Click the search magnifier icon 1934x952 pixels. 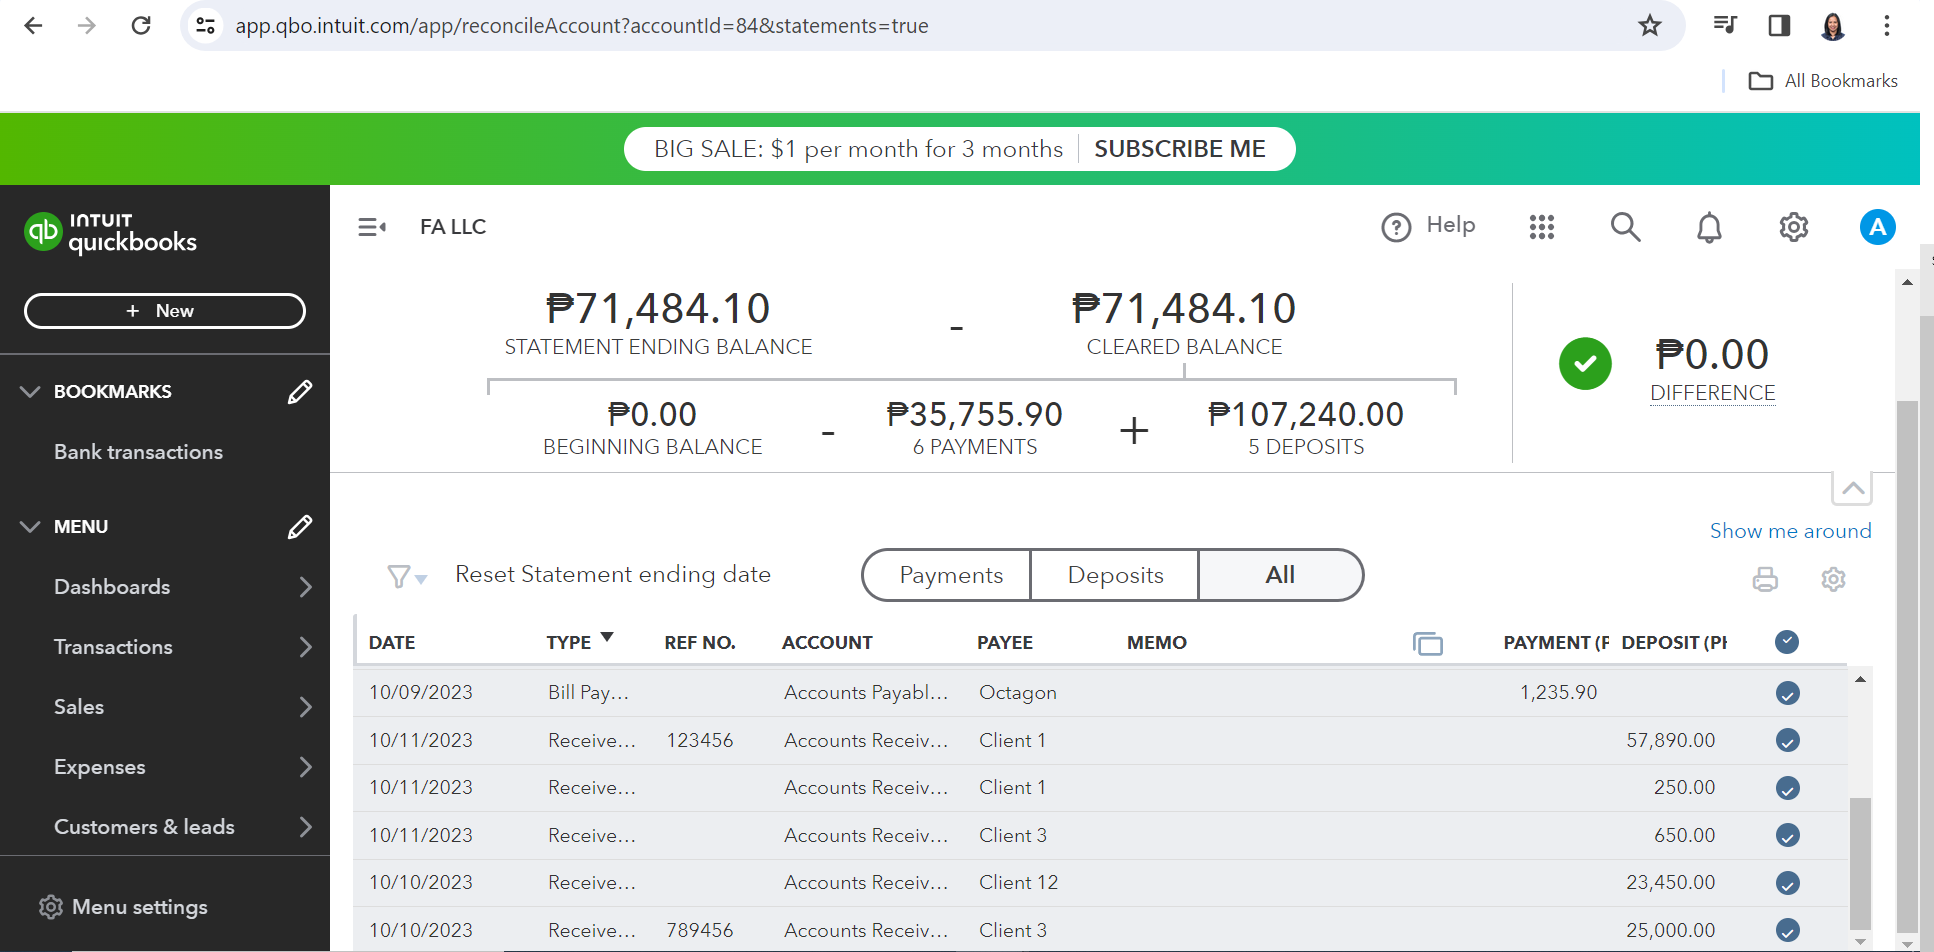click(x=1625, y=228)
